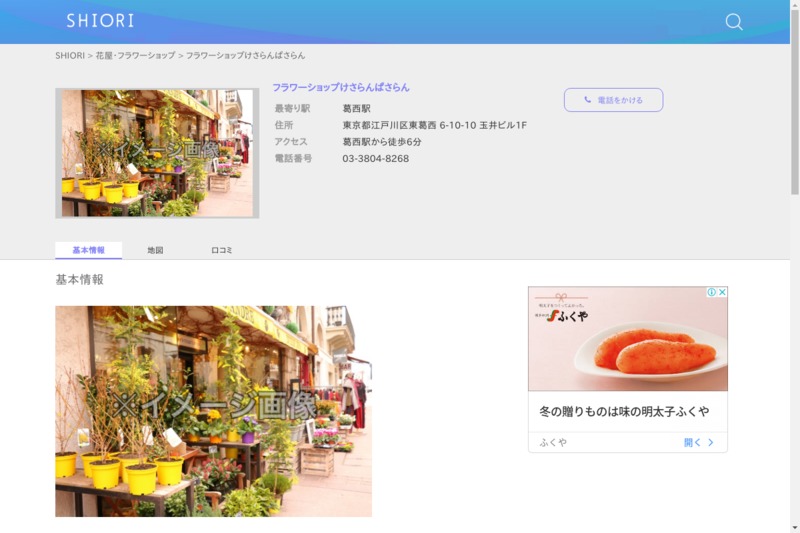Viewport: 800px width, 533px height.
Task: Click the SHIORI logo in header
Action: 100,21
